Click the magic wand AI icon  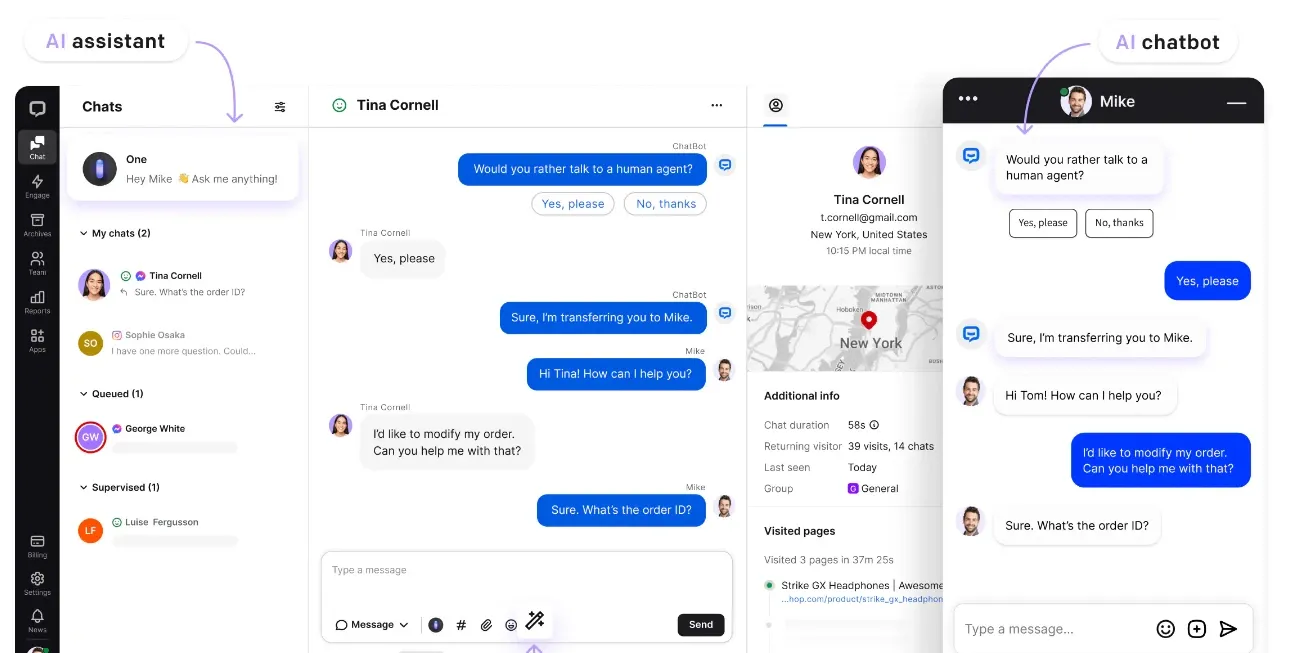point(534,621)
